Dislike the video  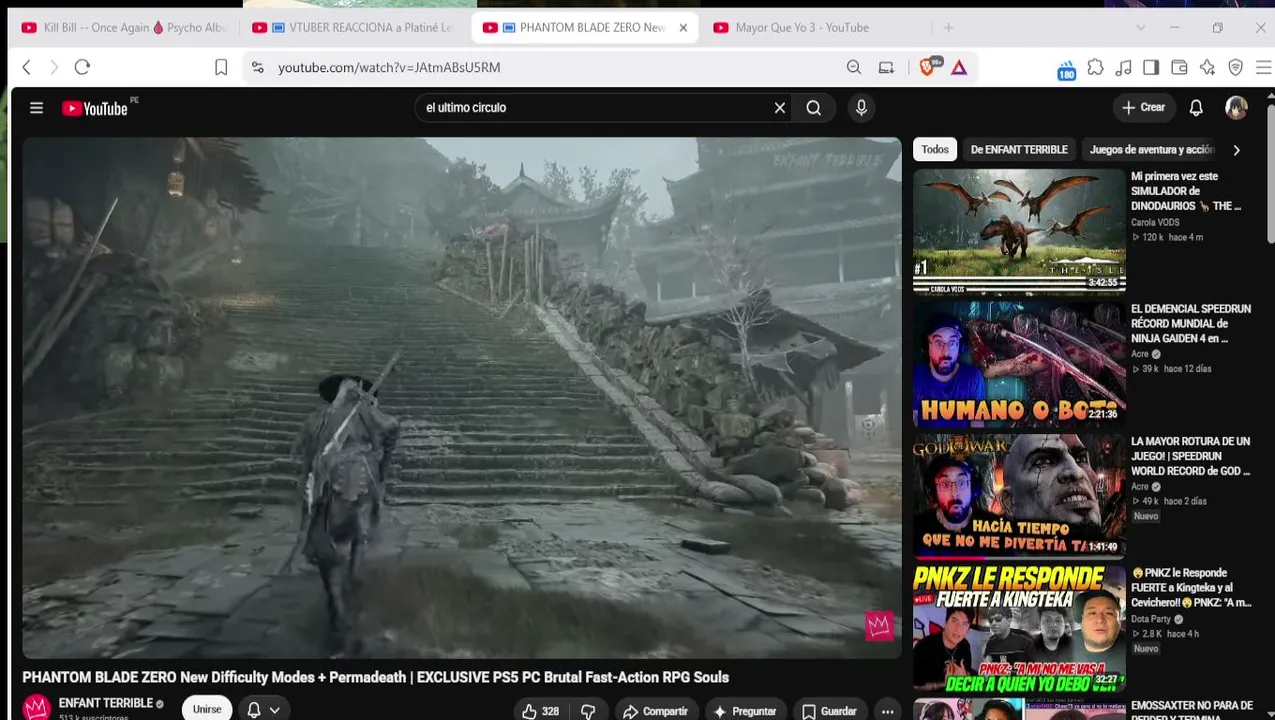point(588,711)
